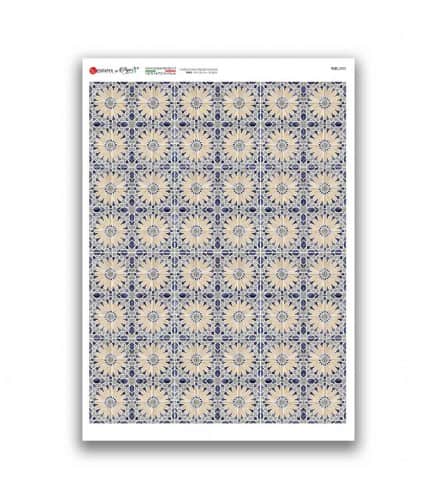
Task: Click the red circular brand logo
Action: coord(93,70)
